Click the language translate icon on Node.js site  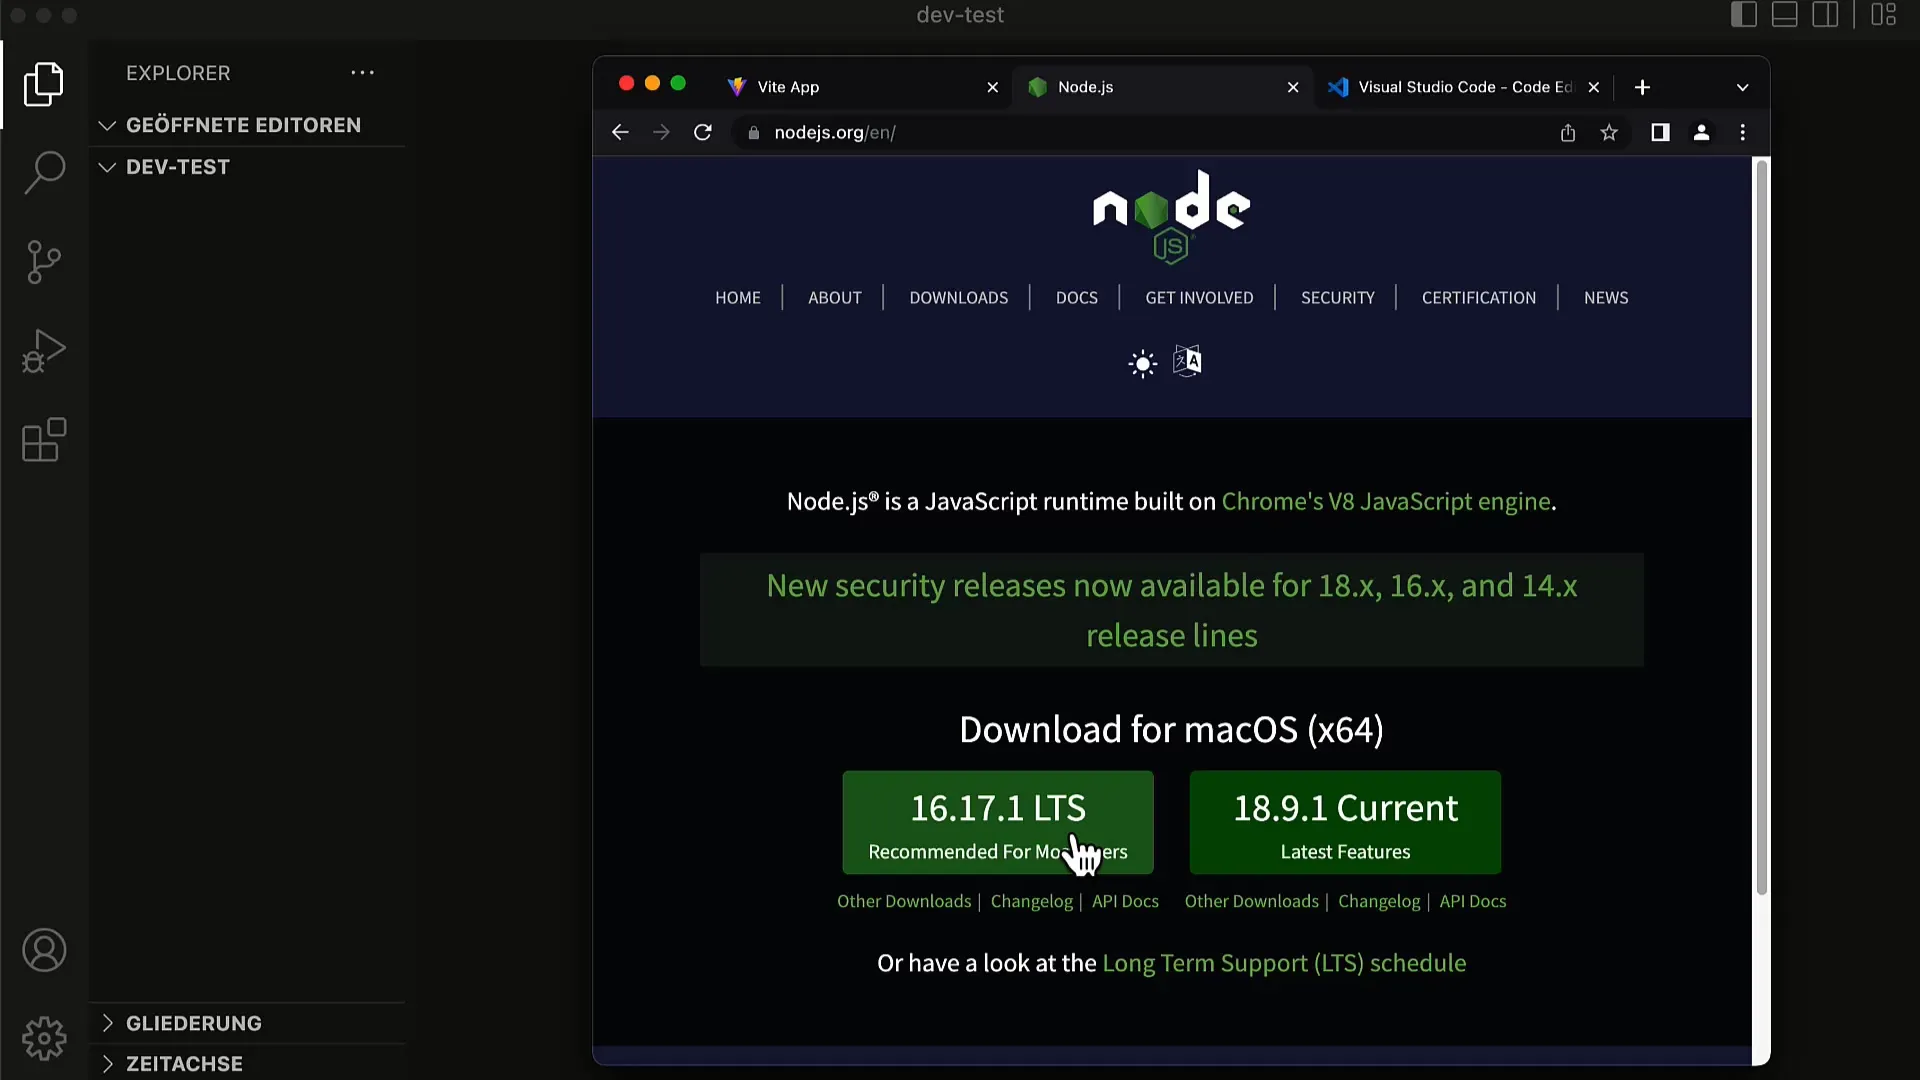point(1187,361)
